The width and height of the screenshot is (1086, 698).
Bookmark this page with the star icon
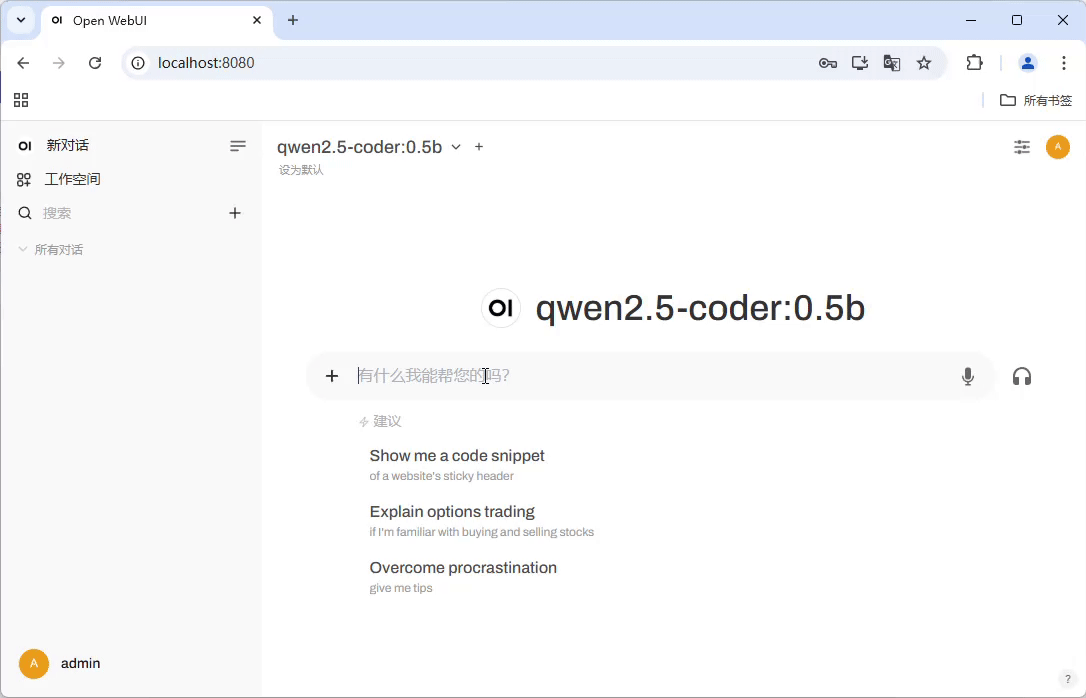[924, 63]
